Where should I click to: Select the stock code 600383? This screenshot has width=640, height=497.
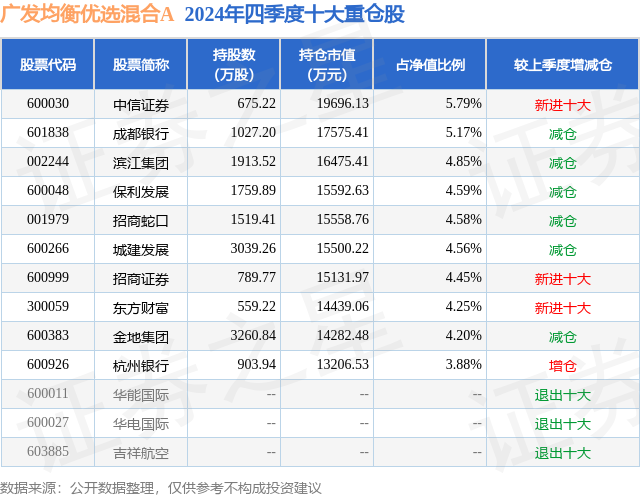48,335
